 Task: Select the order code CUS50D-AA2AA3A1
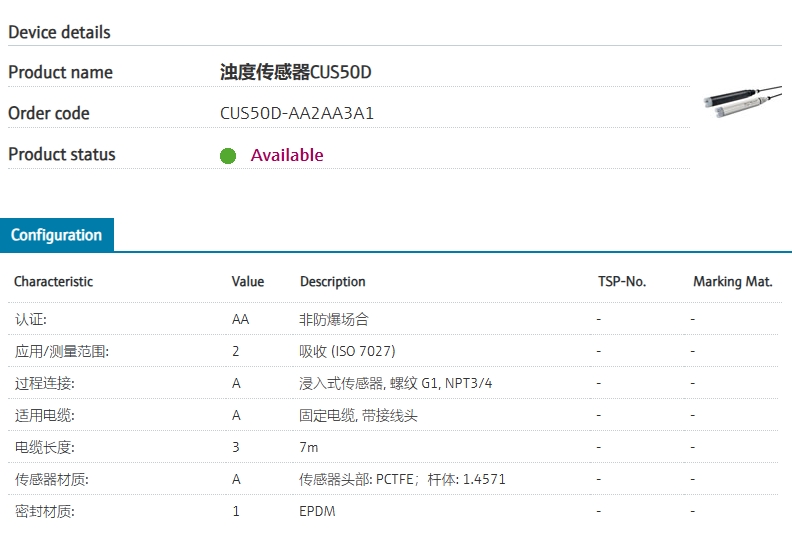(x=297, y=113)
